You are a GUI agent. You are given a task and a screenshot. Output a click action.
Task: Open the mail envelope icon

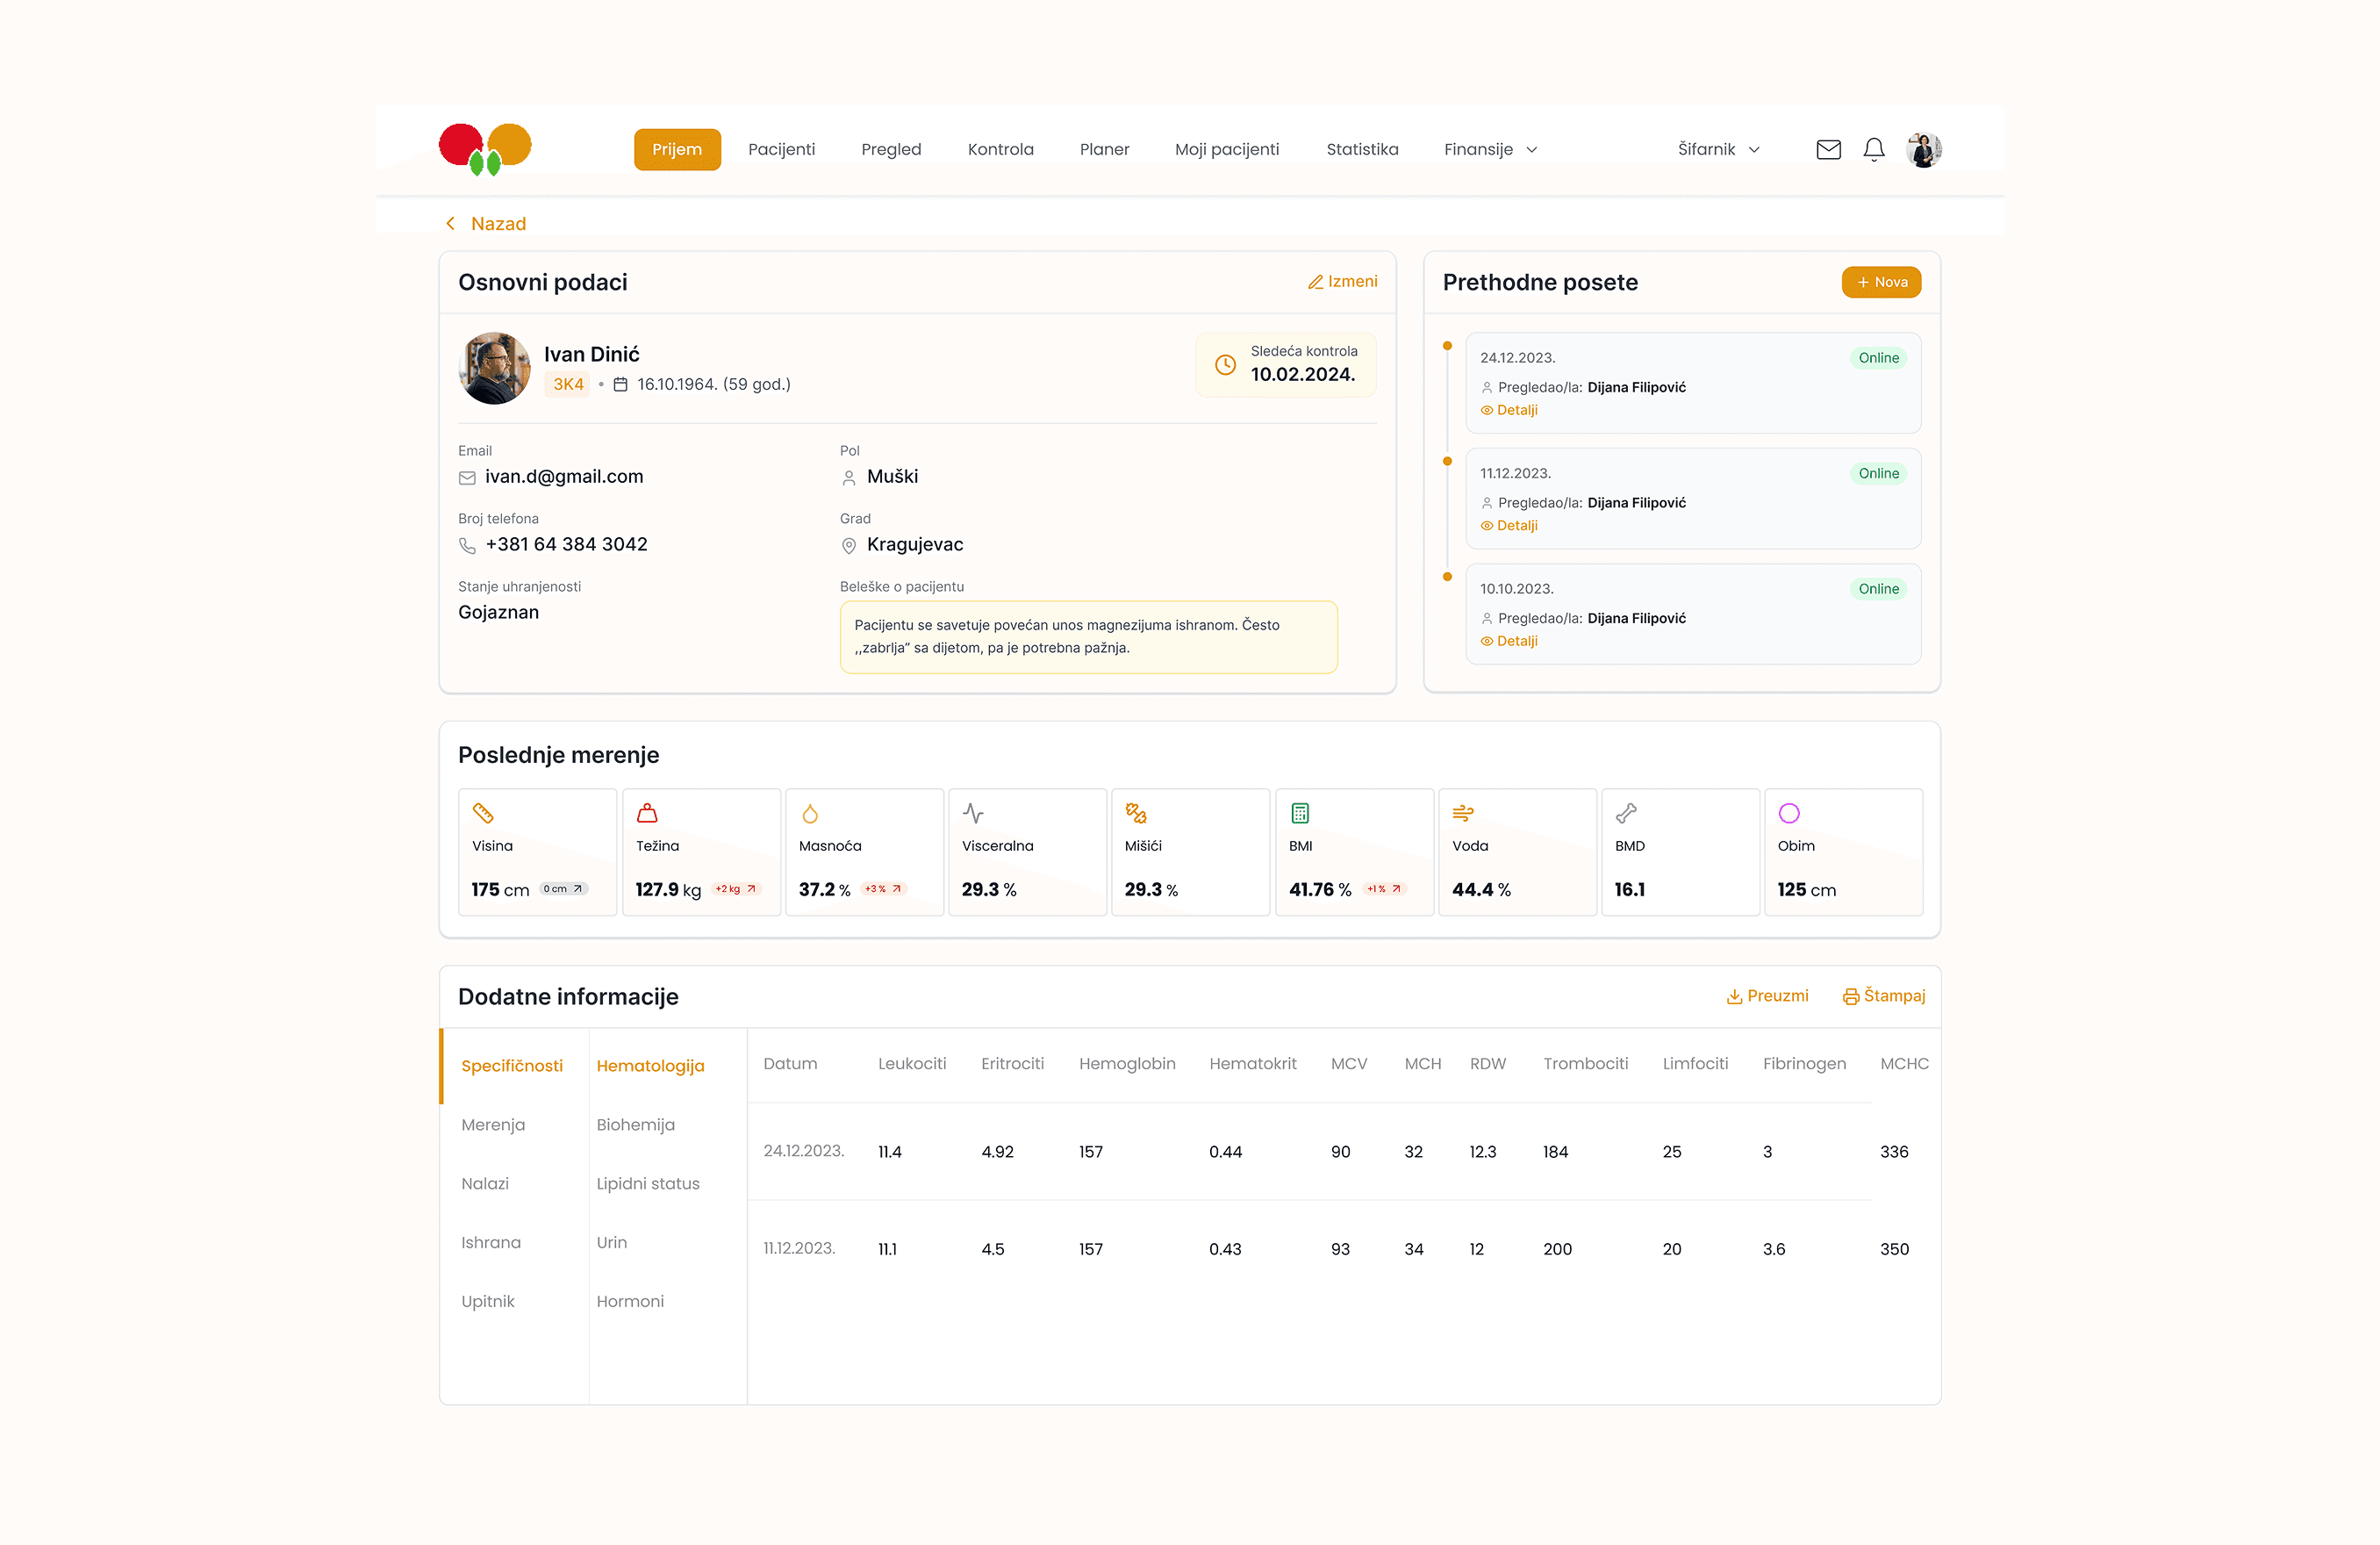click(1828, 150)
